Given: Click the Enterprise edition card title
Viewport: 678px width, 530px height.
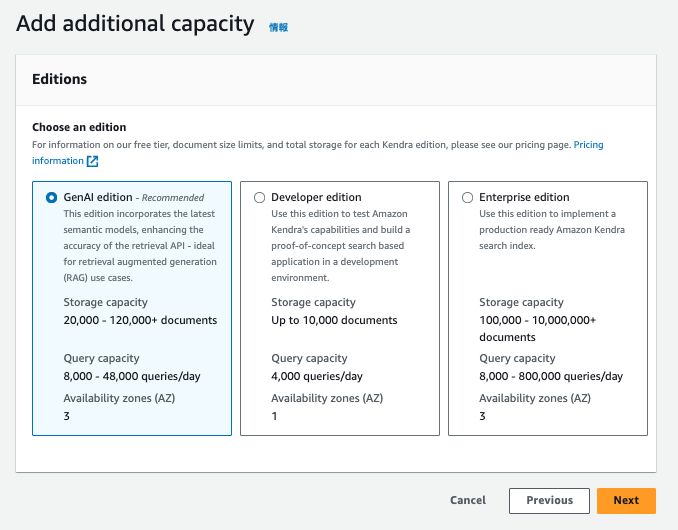Looking at the screenshot, I should [x=524, y=197].
